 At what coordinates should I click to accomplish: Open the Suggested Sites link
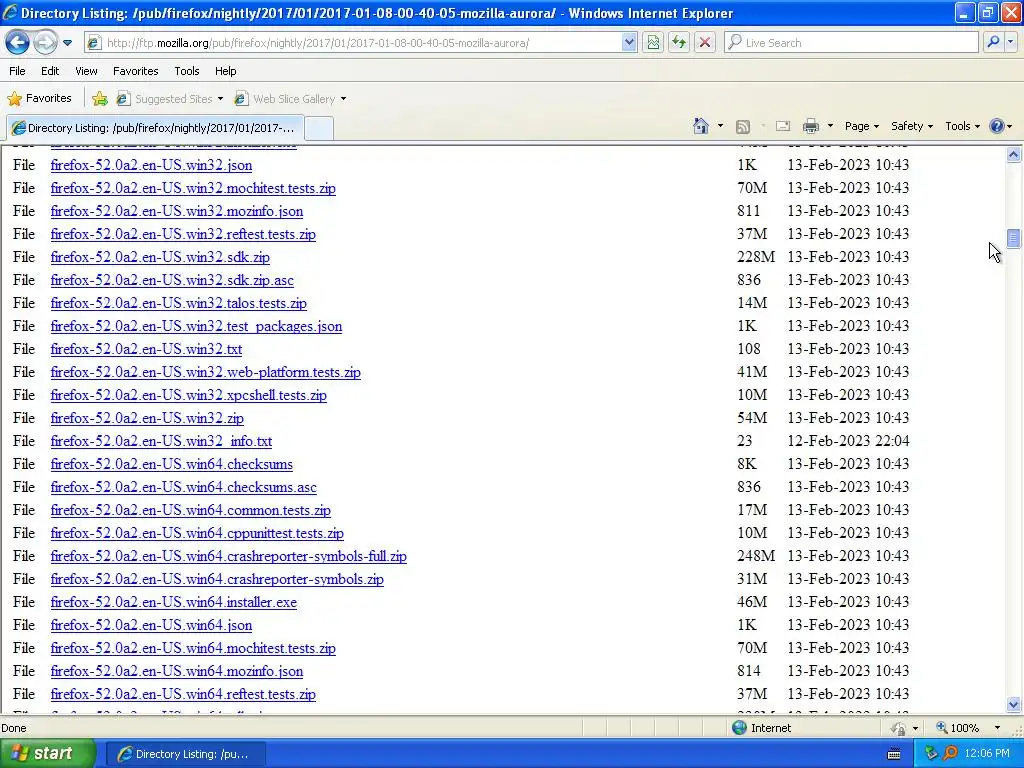[x=169, y=99]
